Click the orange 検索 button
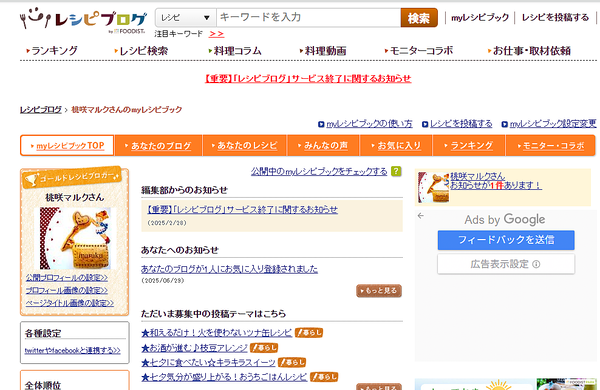 click(419, 18)
